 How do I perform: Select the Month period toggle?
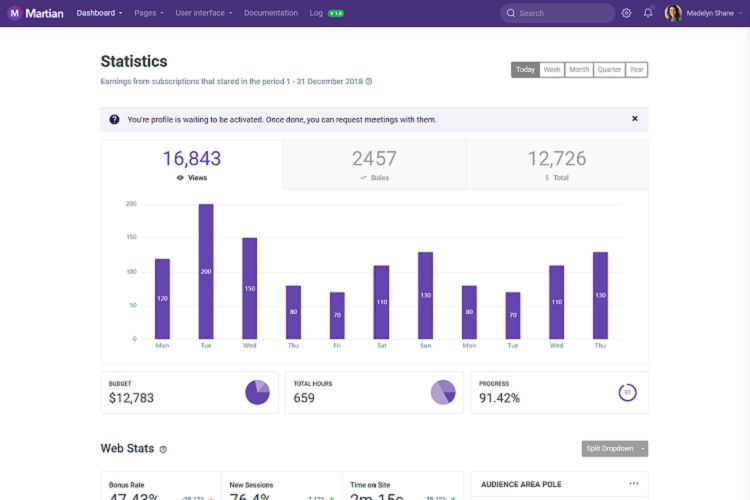click(579, 70)
